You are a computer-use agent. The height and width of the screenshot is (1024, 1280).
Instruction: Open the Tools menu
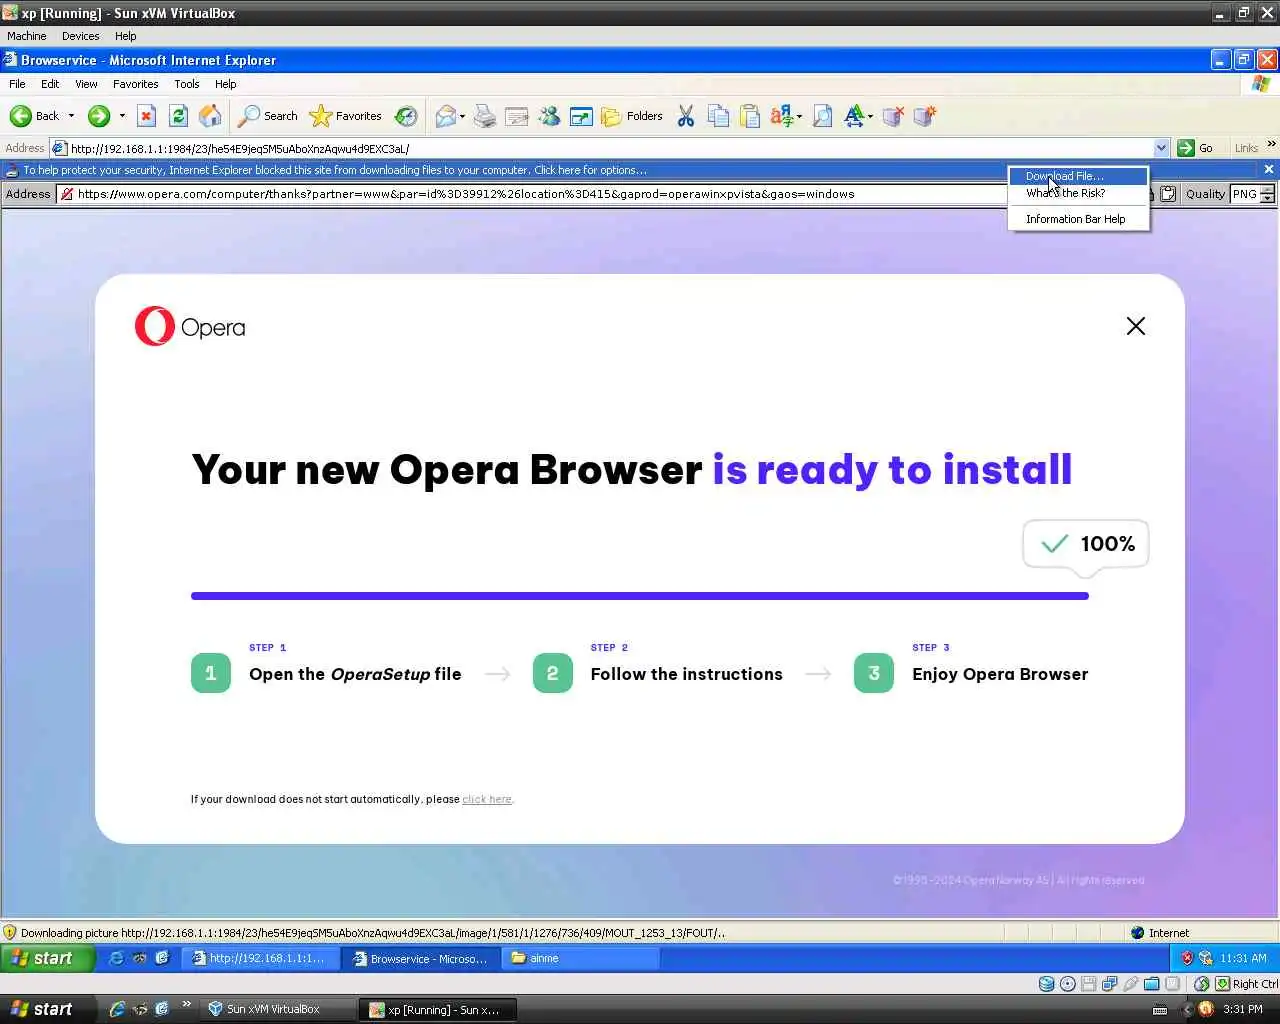(186, 84)
